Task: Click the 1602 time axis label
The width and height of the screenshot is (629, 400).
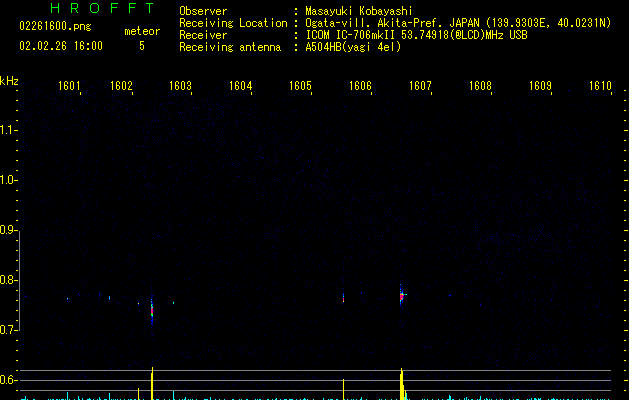Action: click(121, 86)
